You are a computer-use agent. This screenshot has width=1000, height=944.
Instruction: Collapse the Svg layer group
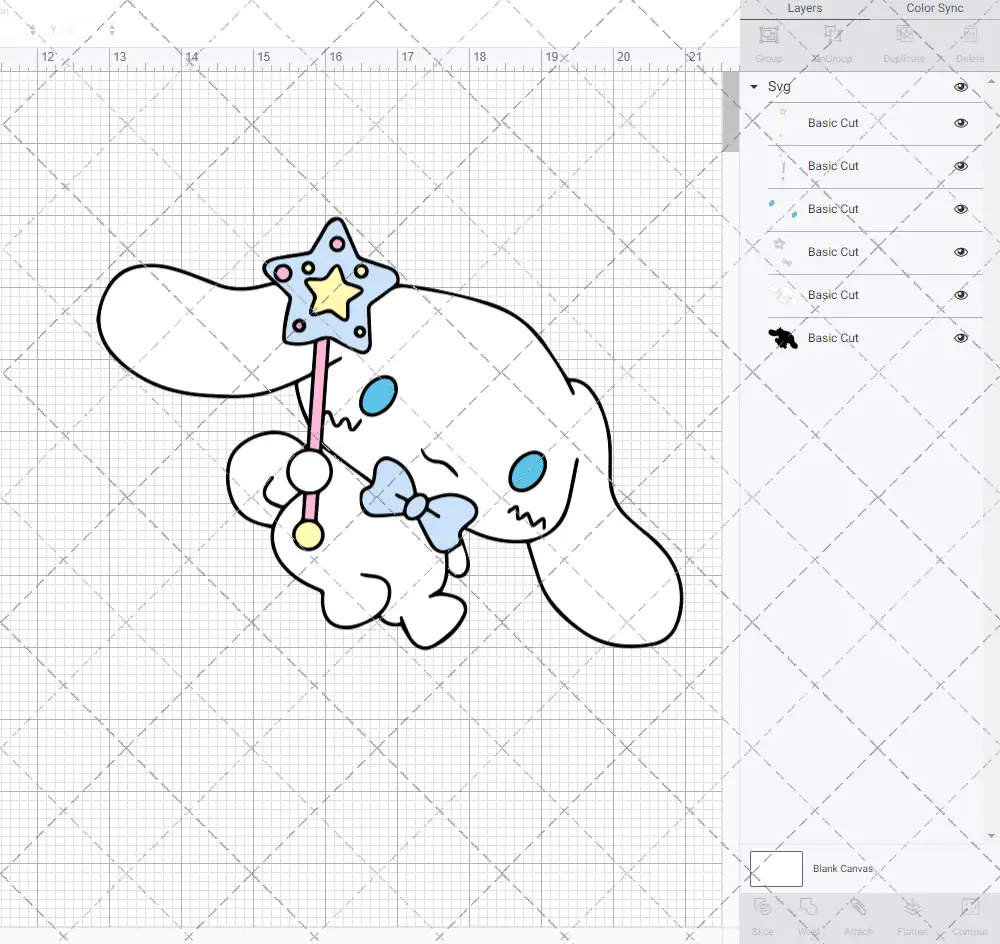[753, 87]
